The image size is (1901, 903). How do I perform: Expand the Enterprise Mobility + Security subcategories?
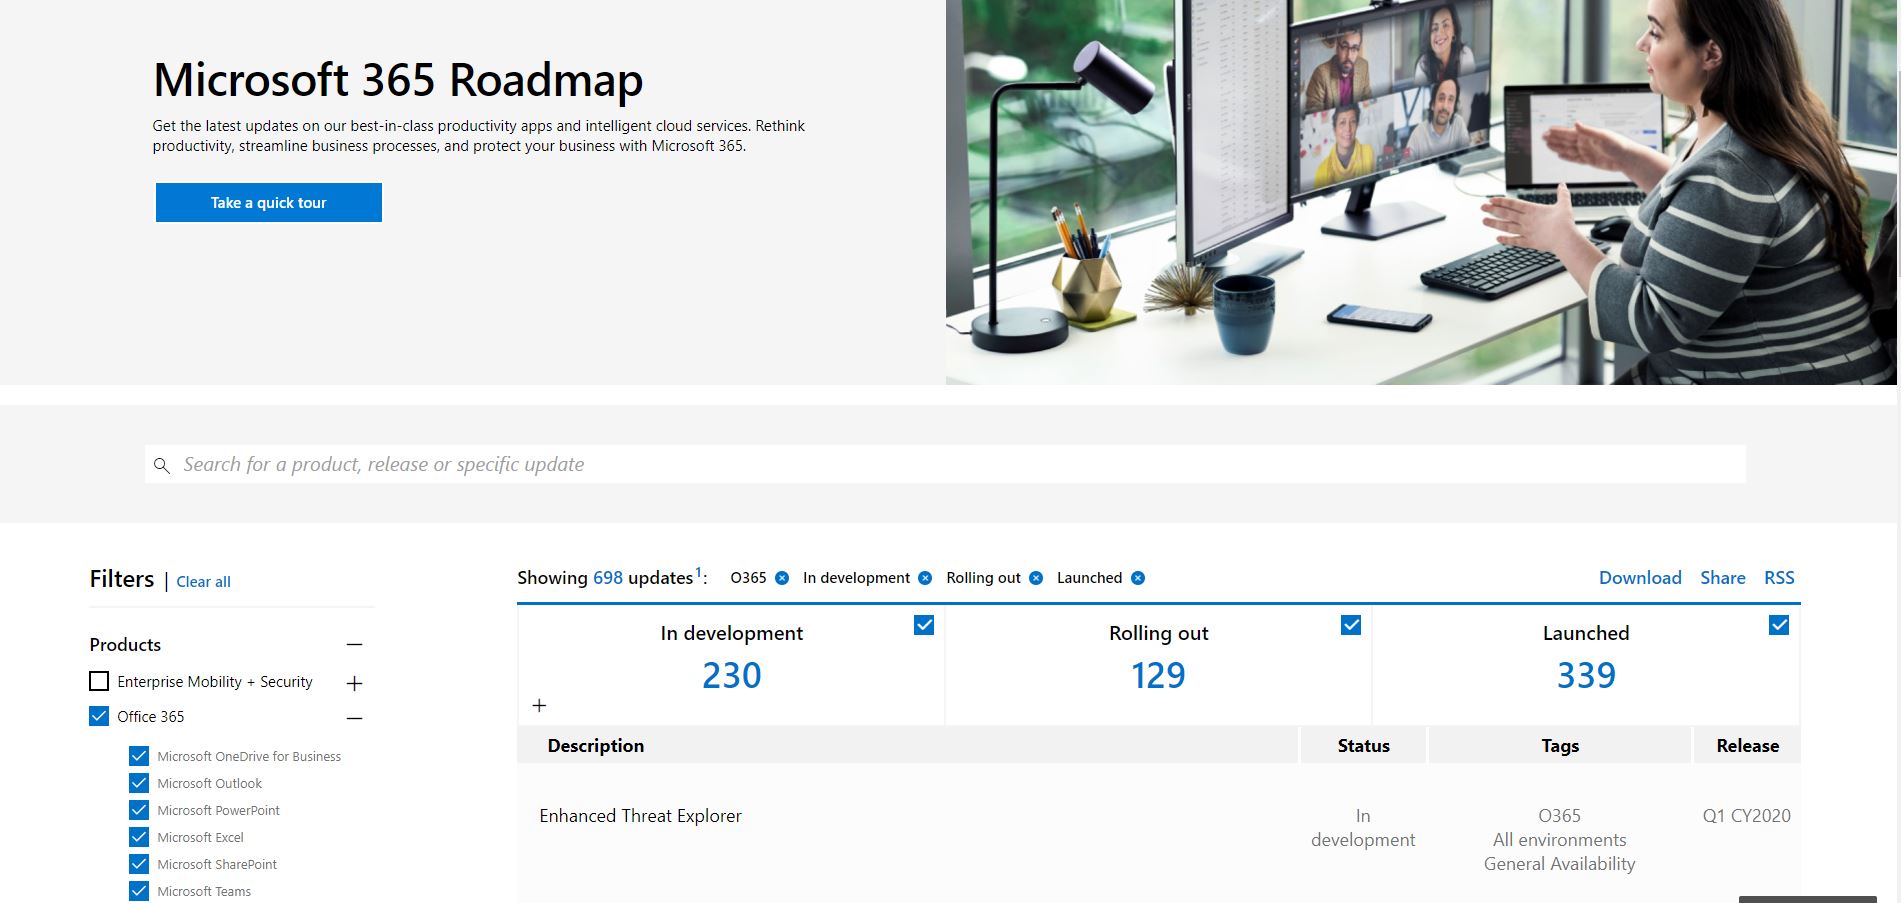pyautogui.click(x=353, y=682)
